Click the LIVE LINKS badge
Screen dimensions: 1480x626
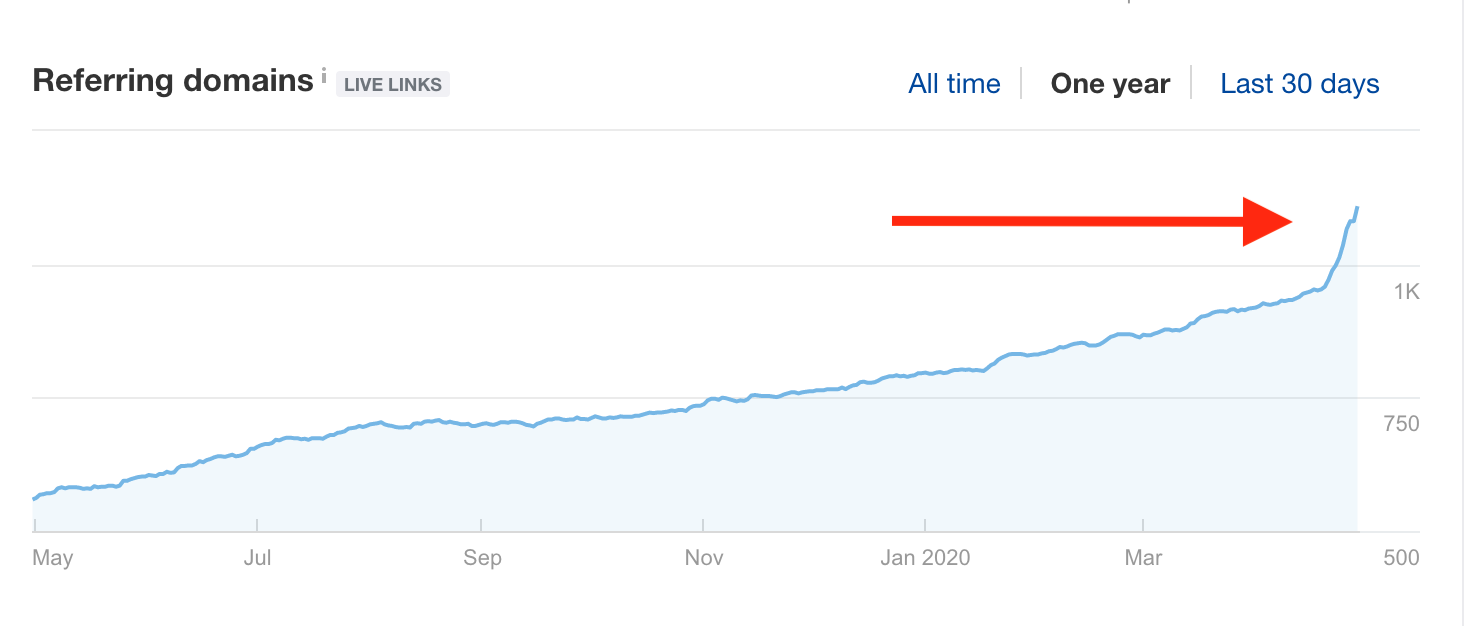pyautogui.click(x=393, y=85)
